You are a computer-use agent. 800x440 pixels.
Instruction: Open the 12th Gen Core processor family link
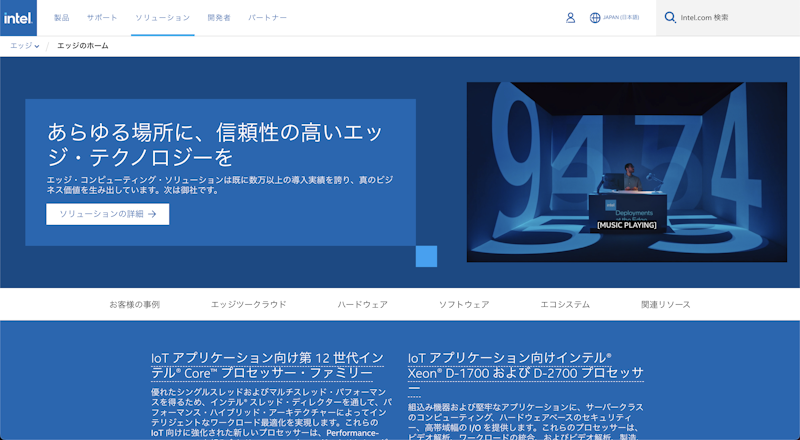click(265, 365)
